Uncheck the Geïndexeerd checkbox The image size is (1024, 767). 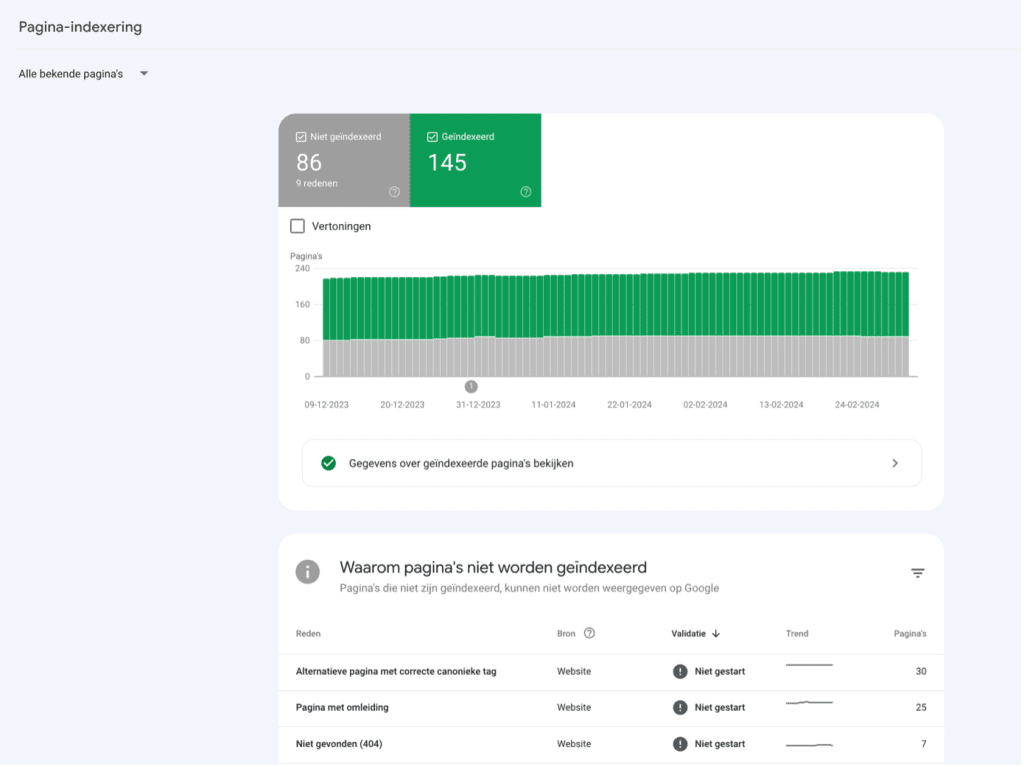(x=432, y=137)
